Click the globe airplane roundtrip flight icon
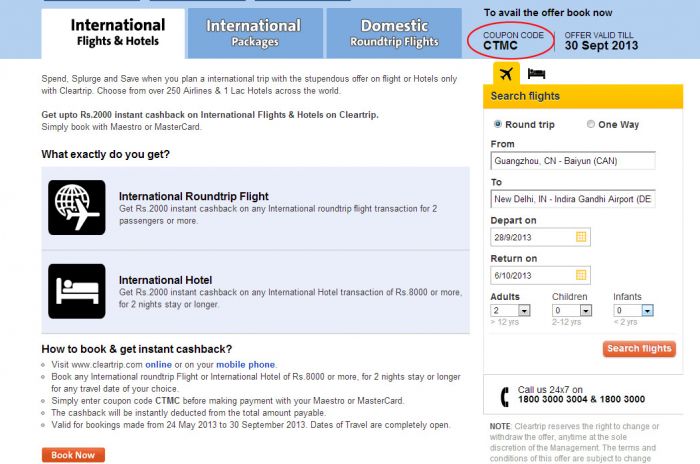The width and height of the screenshot is (700, 464). [x=77, y=208]
